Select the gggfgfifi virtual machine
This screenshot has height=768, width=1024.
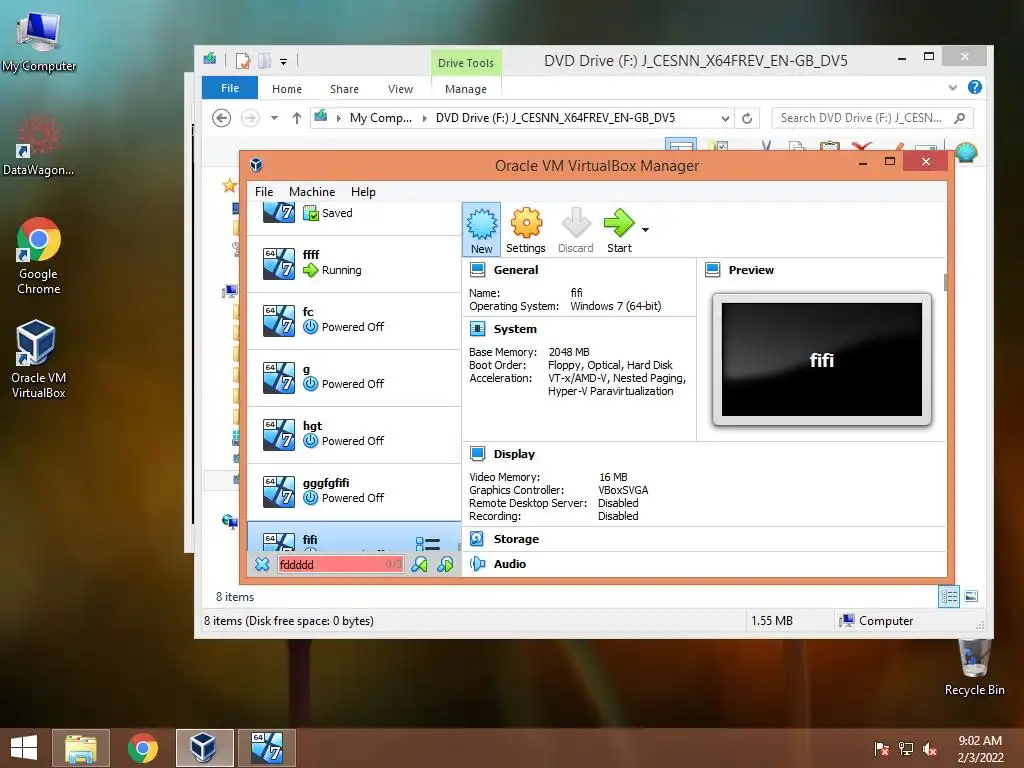(x=353, y=492)
